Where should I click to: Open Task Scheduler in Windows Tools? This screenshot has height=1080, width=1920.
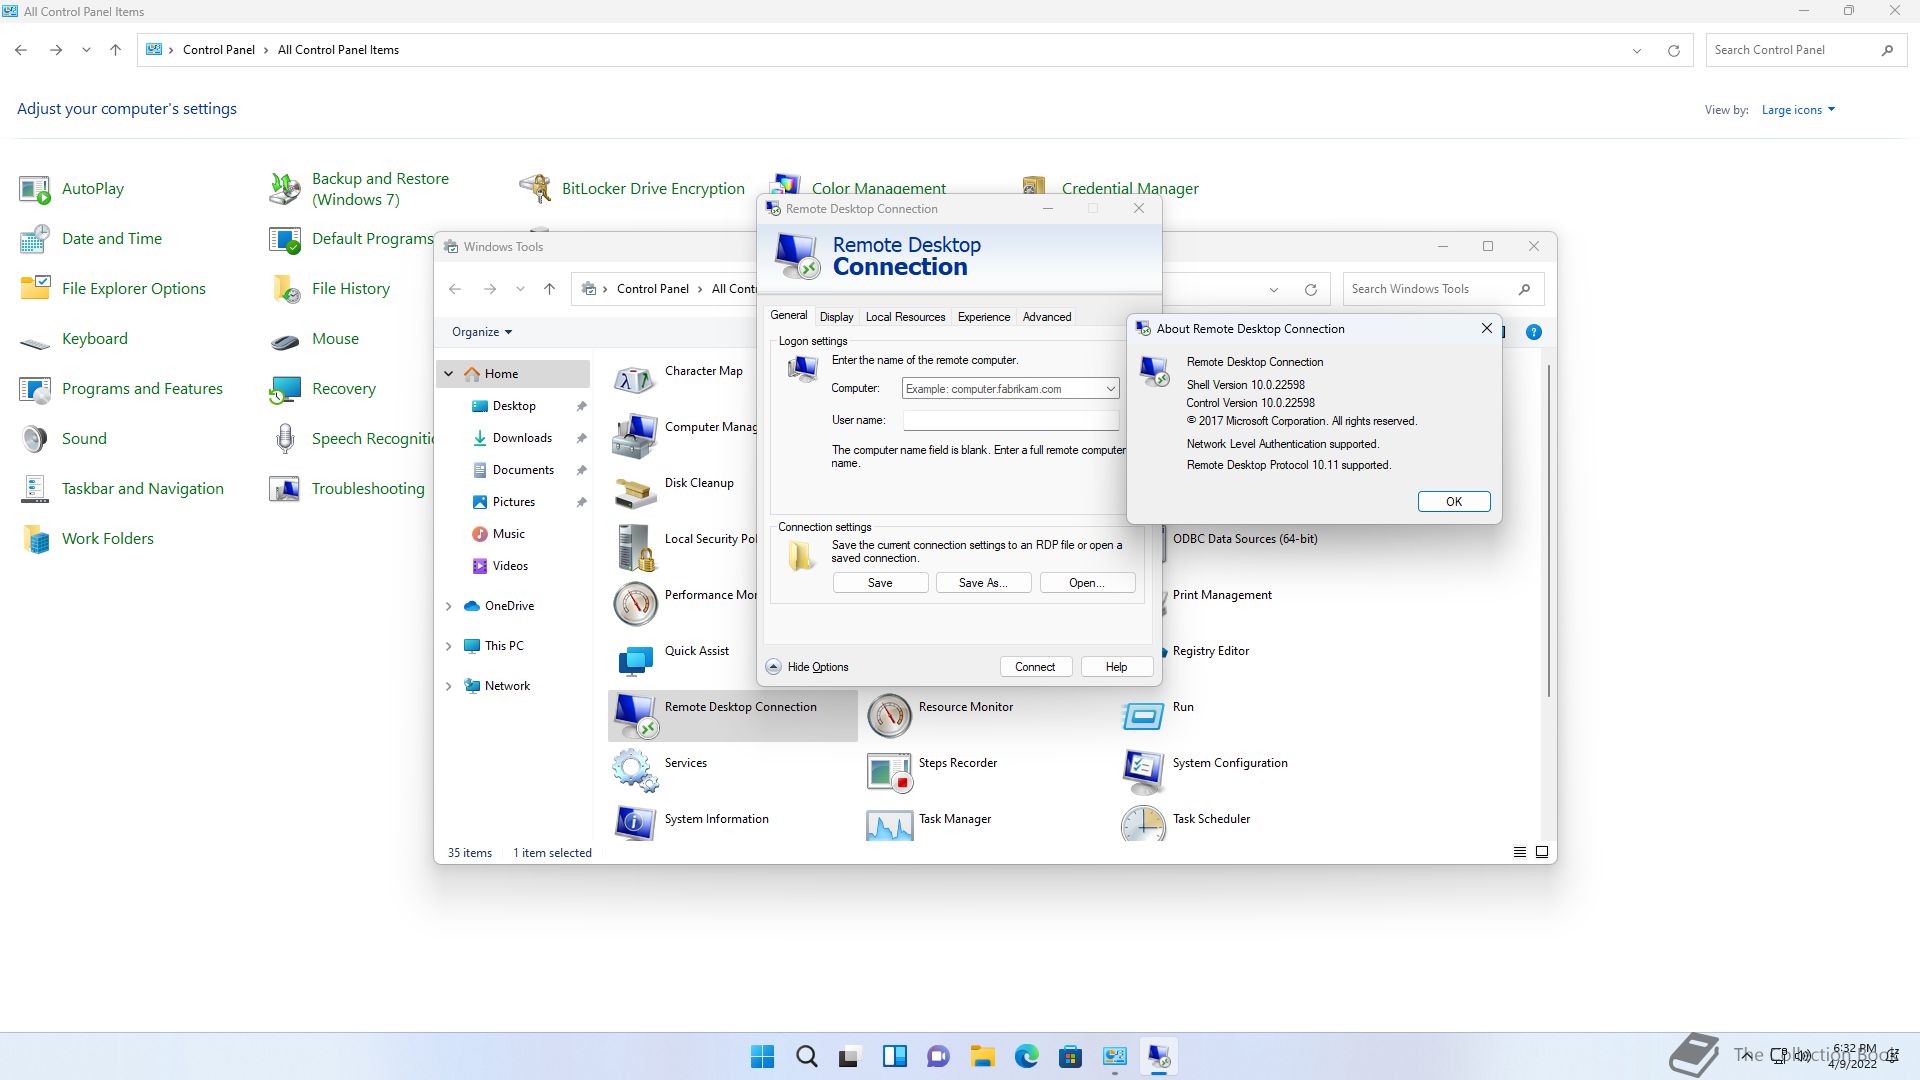(1143, 824)
